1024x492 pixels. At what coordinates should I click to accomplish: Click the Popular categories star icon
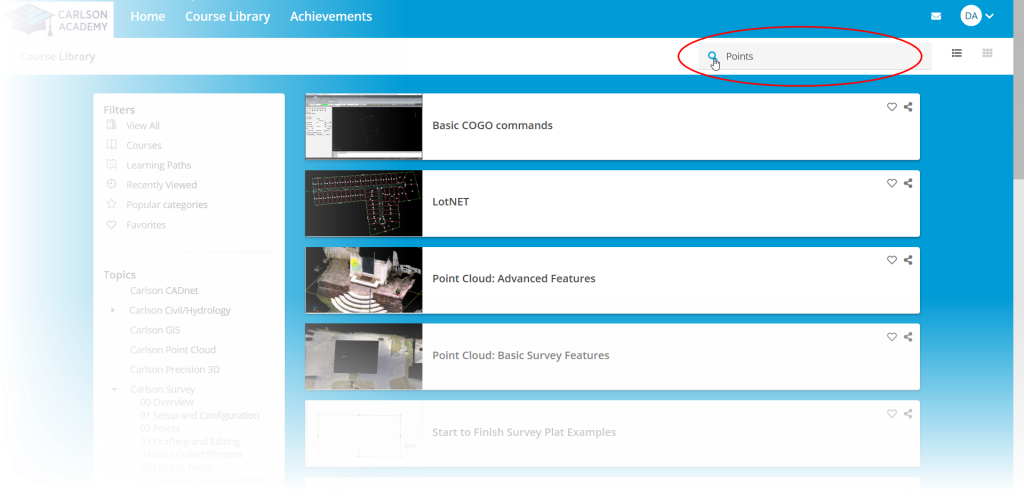tap(112, 204)
